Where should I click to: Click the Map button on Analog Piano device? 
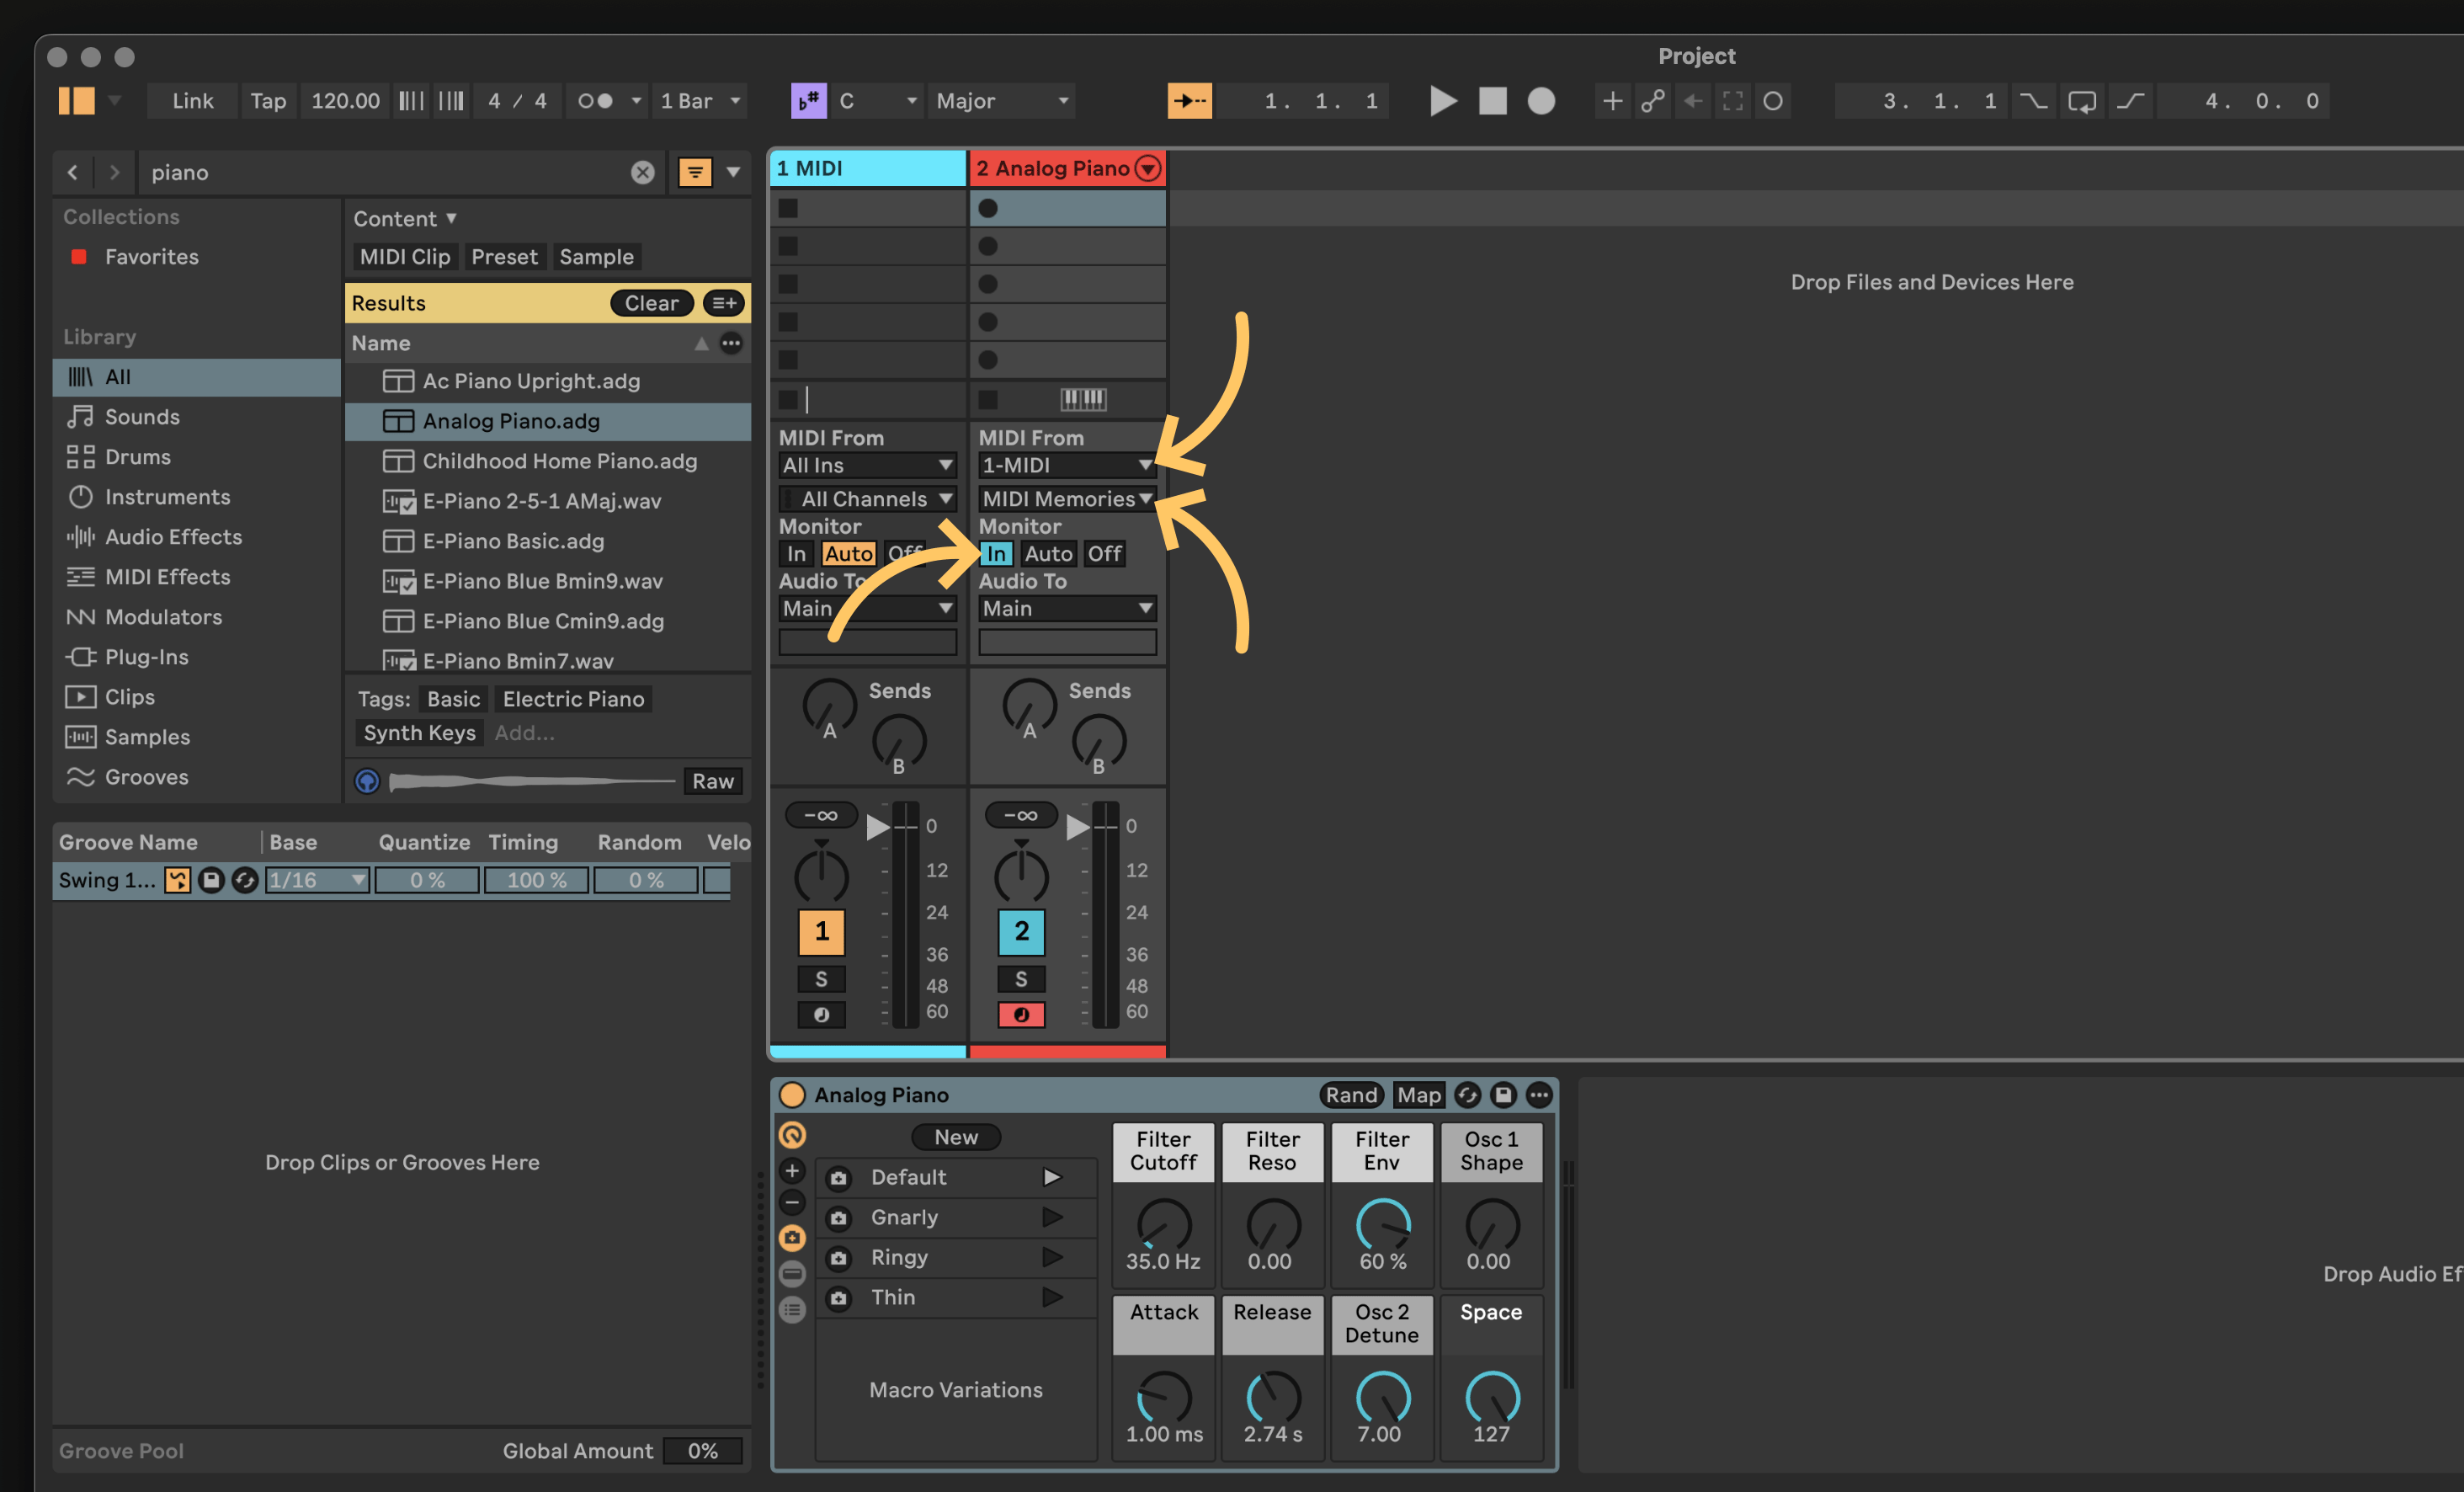1419,1095
